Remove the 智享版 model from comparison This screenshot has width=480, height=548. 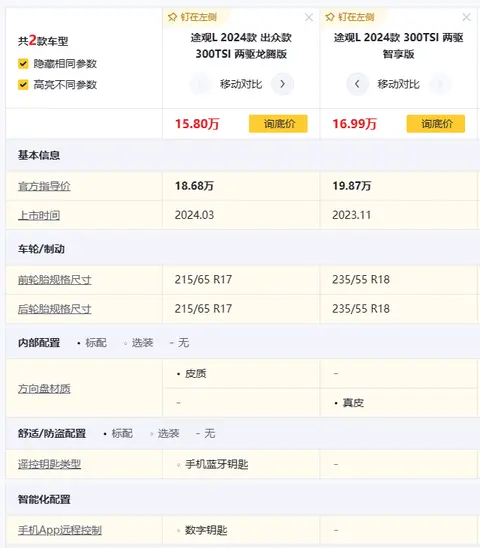coord(466,17)
